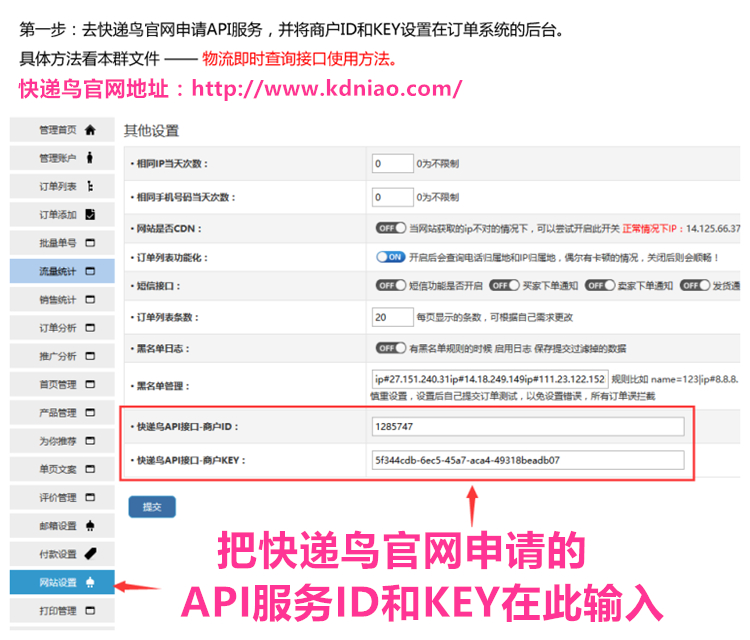Turn off the 订单列表功能化 switch
Viewport: 750px width, 640px height.
[390, 257]
